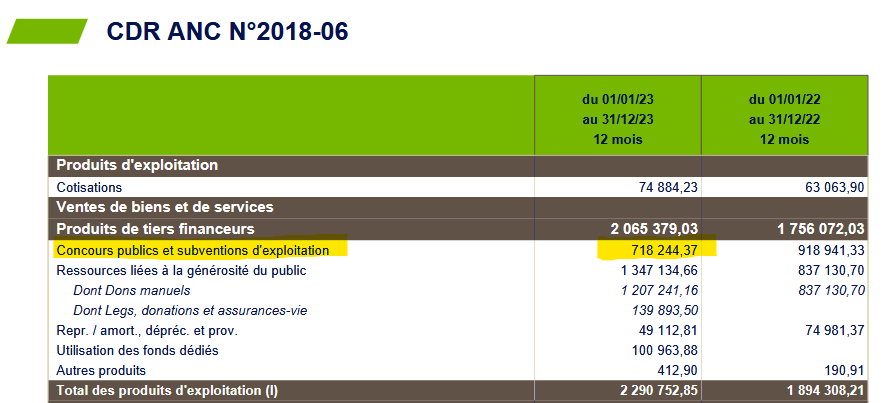Select the Ventes de biens et de services heading
The height and width of the screenshot is (403, 886).
pyautogui.click(x=164, y=207)
